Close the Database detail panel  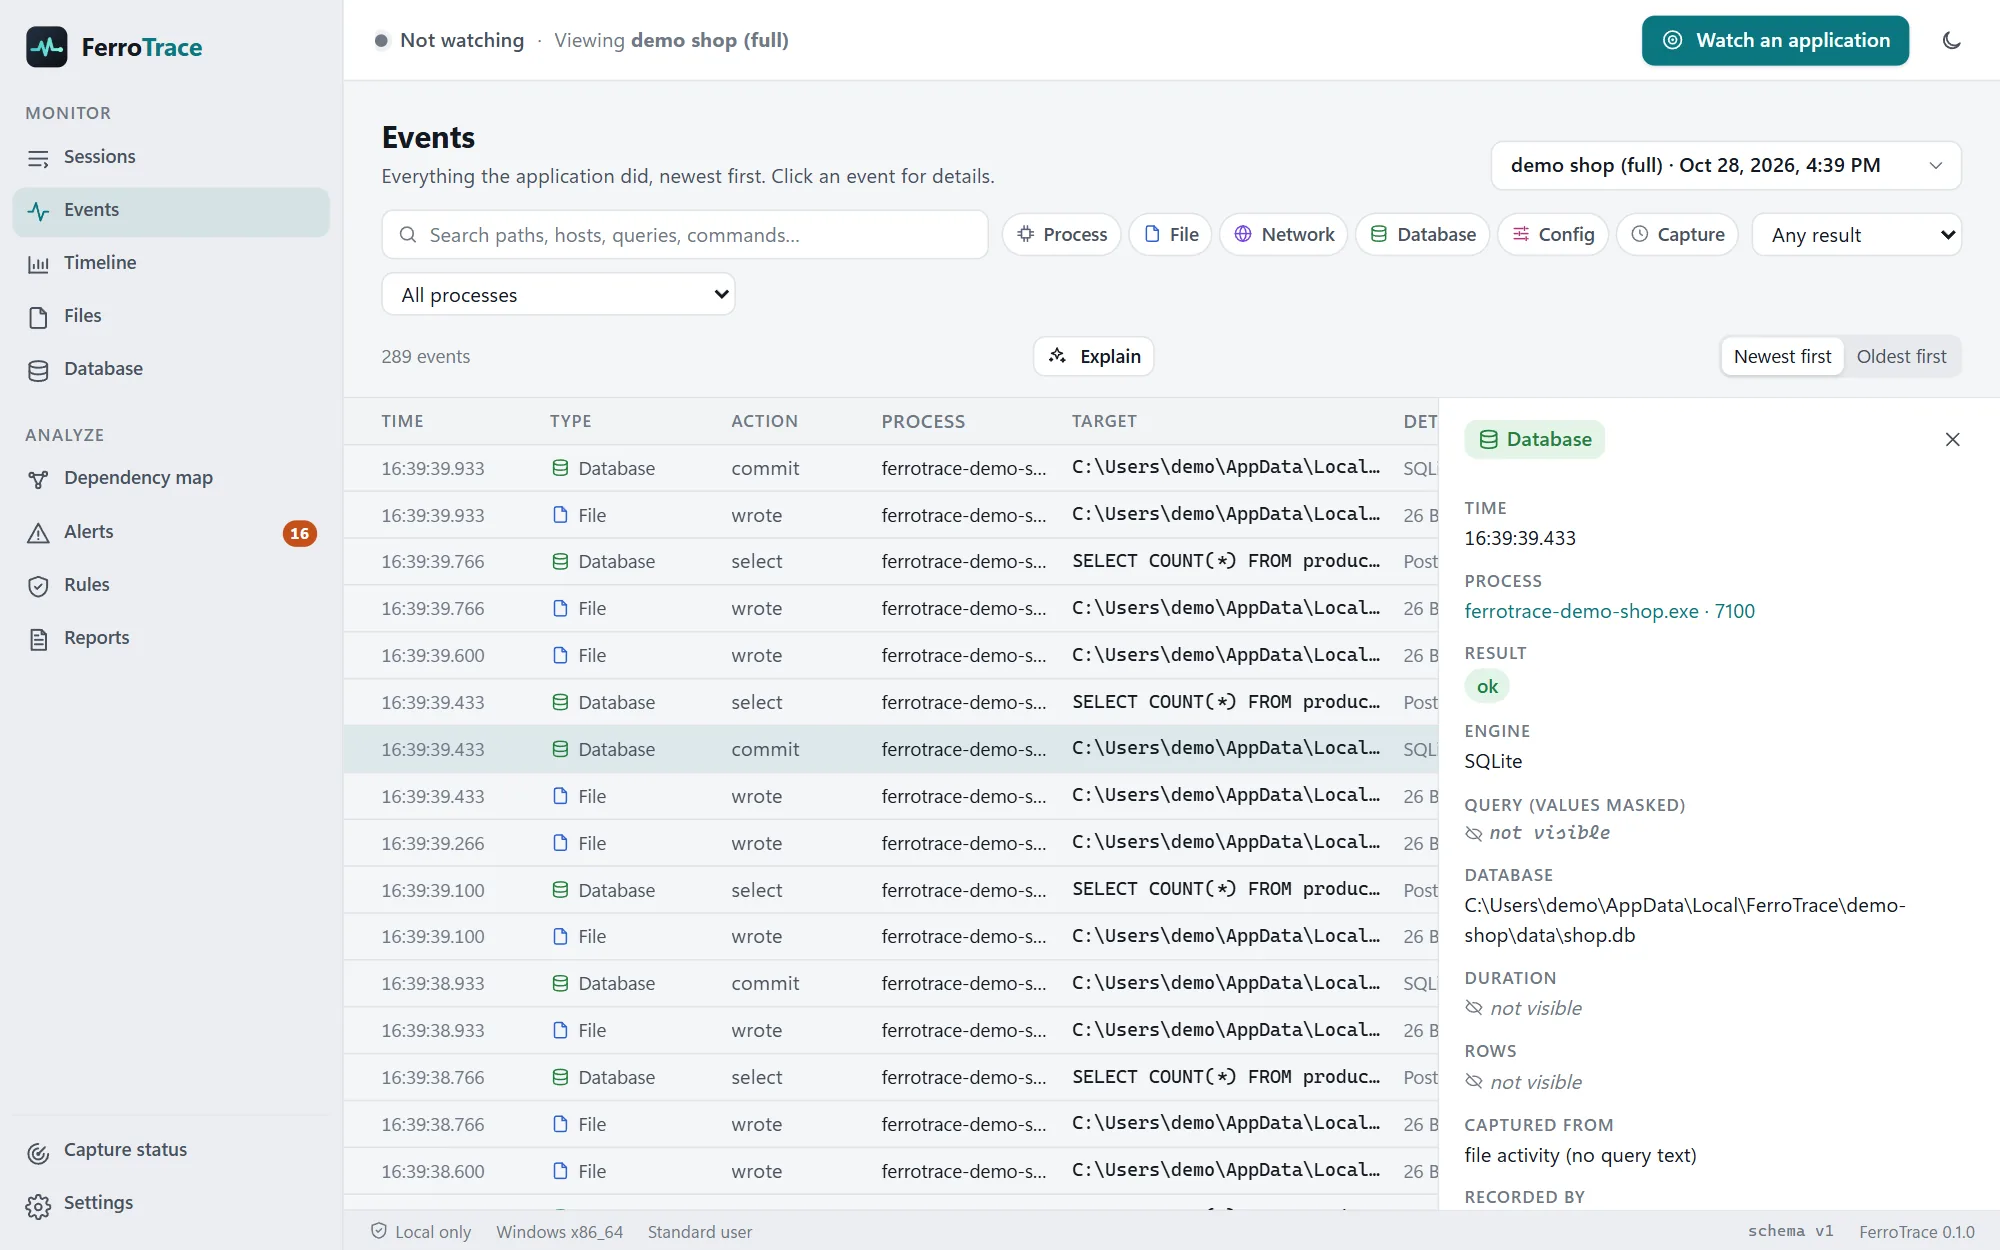1952,440
